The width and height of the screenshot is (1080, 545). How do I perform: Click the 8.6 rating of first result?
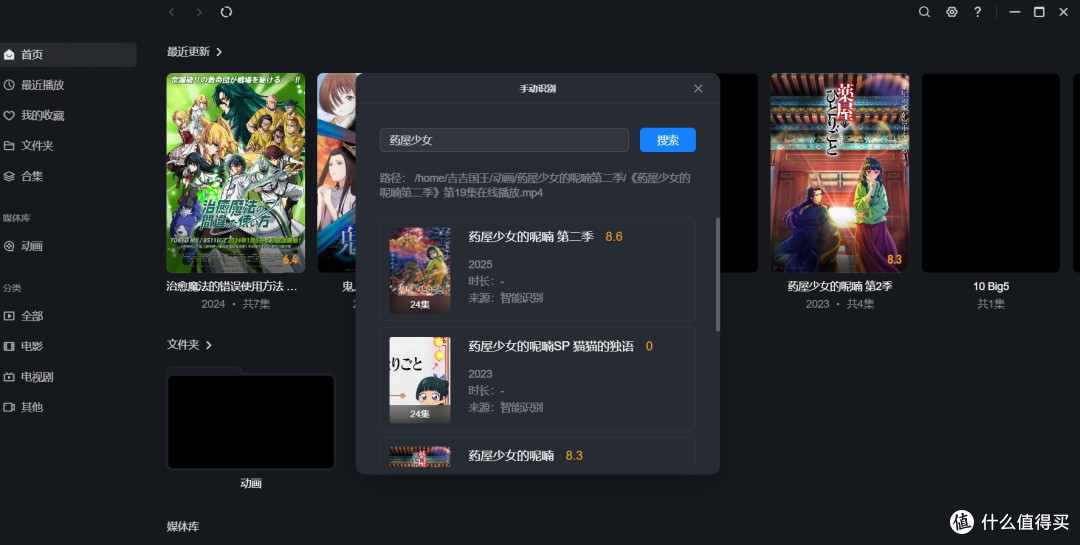[x=614, y=236]
